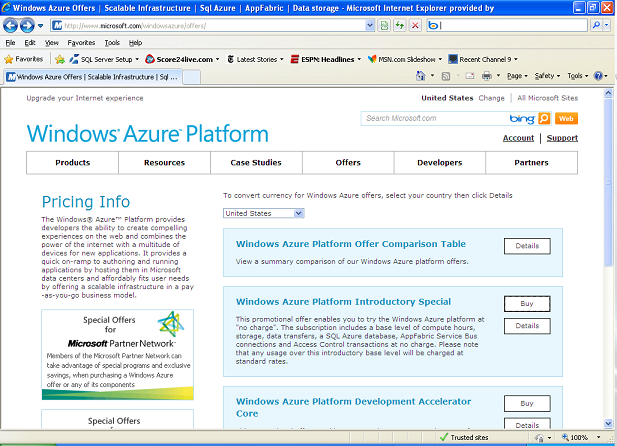Open the Partners navigation tab
Image resolution: width=617 pixels, height=446 pixels.
[532, 163]
